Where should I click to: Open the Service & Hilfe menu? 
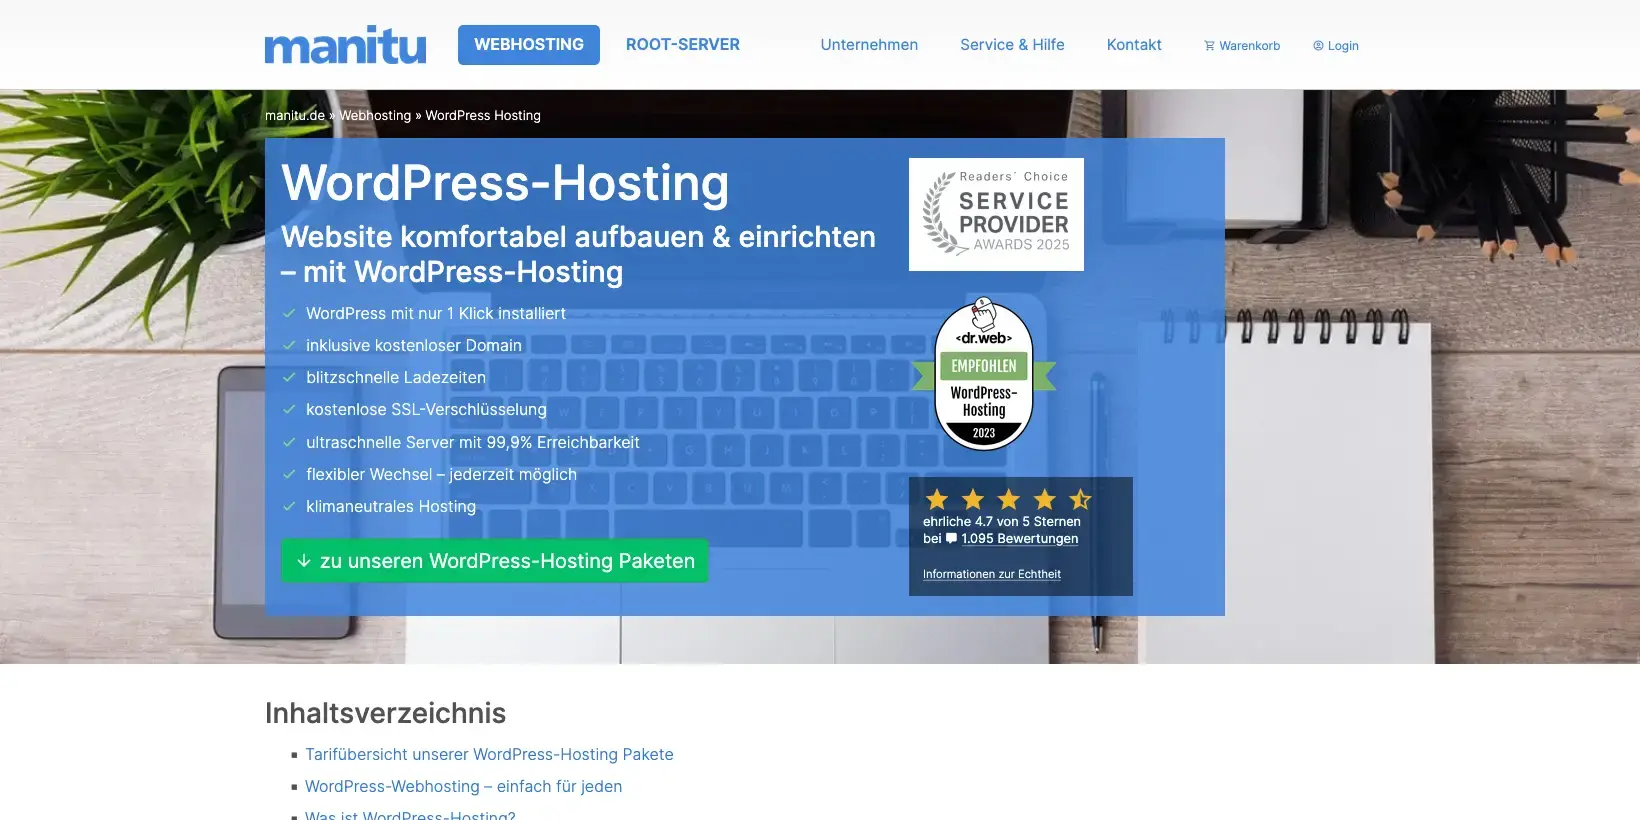pyautogui.click(x=1012, y=45)
